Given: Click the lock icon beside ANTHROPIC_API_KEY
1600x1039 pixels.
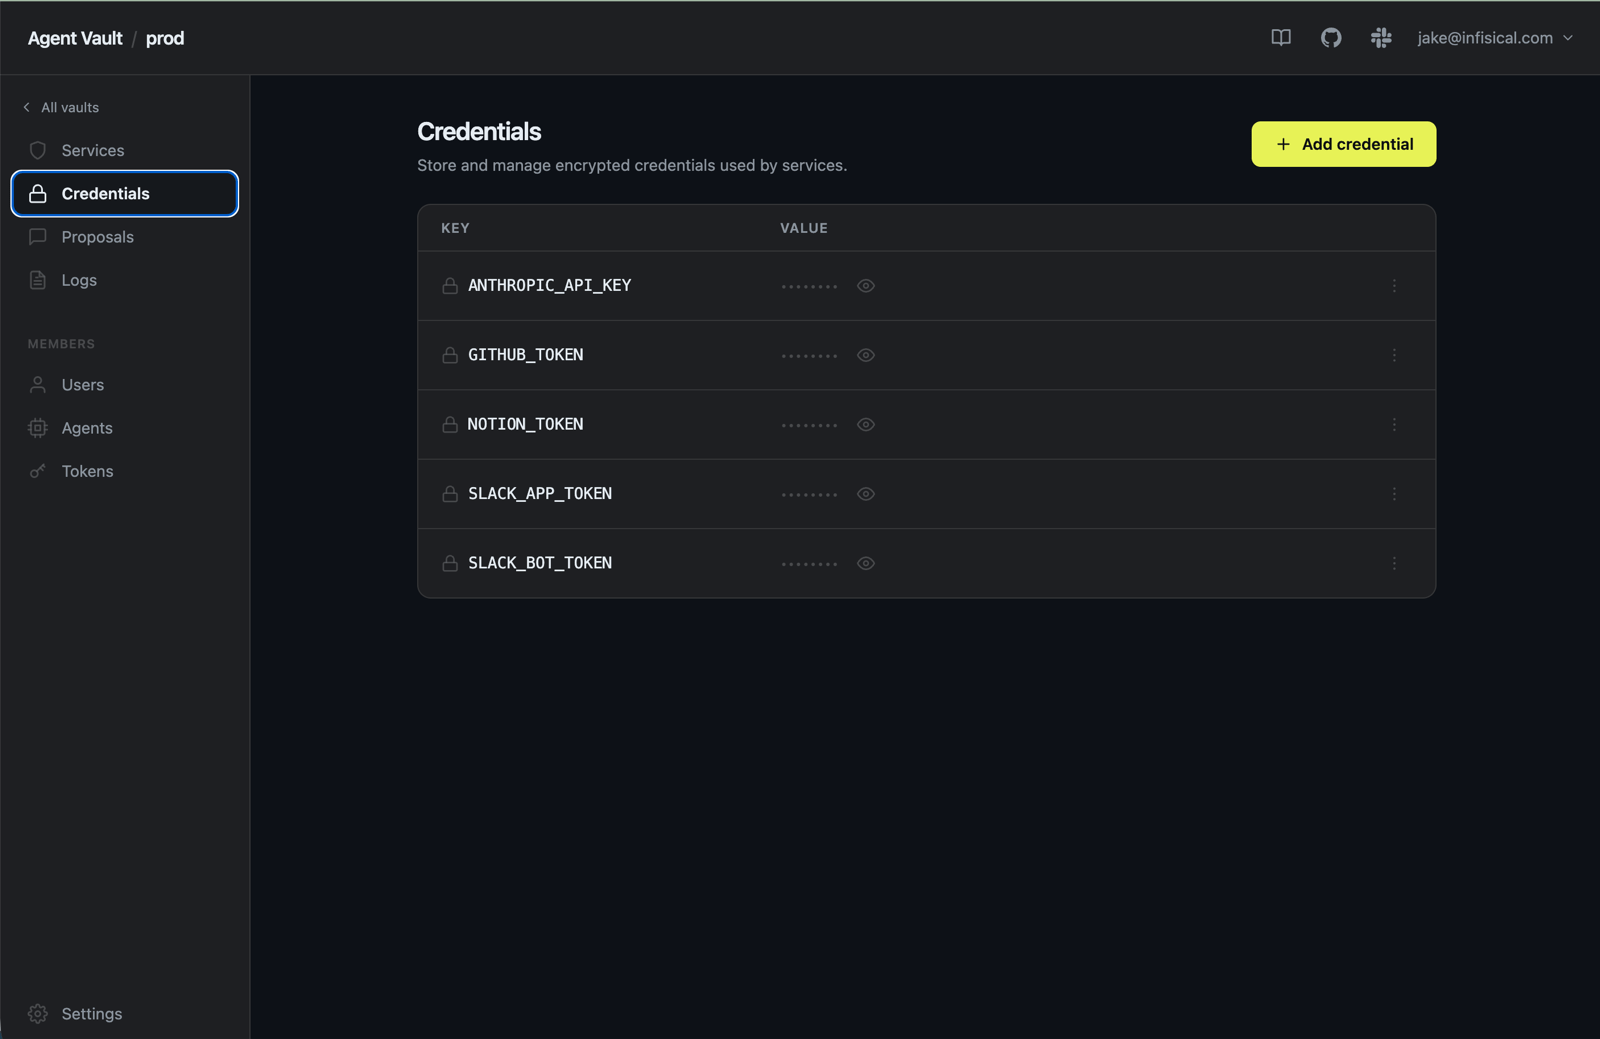Looking at the screenshot, I should [x=450, y=286].
